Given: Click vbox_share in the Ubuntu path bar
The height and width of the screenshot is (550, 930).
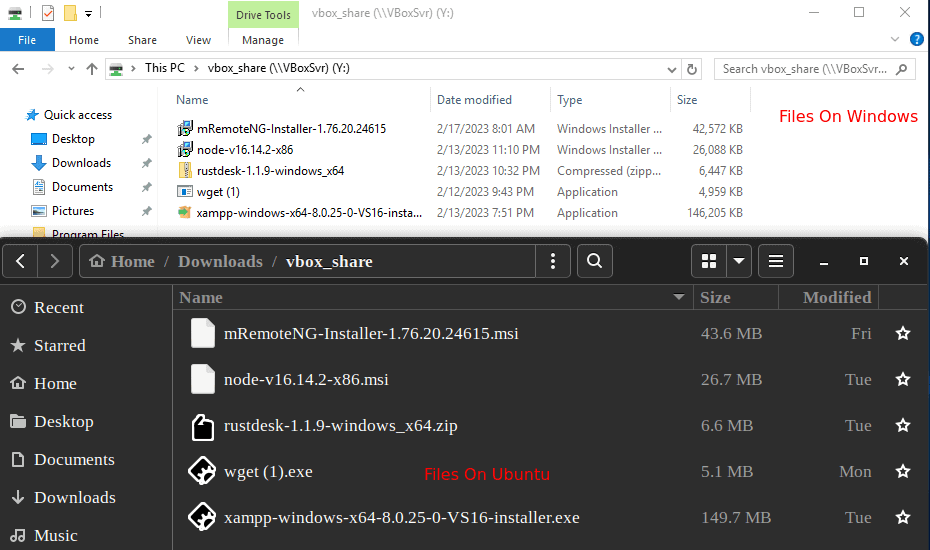Looking at the screenshot, I should click(329, 261).
